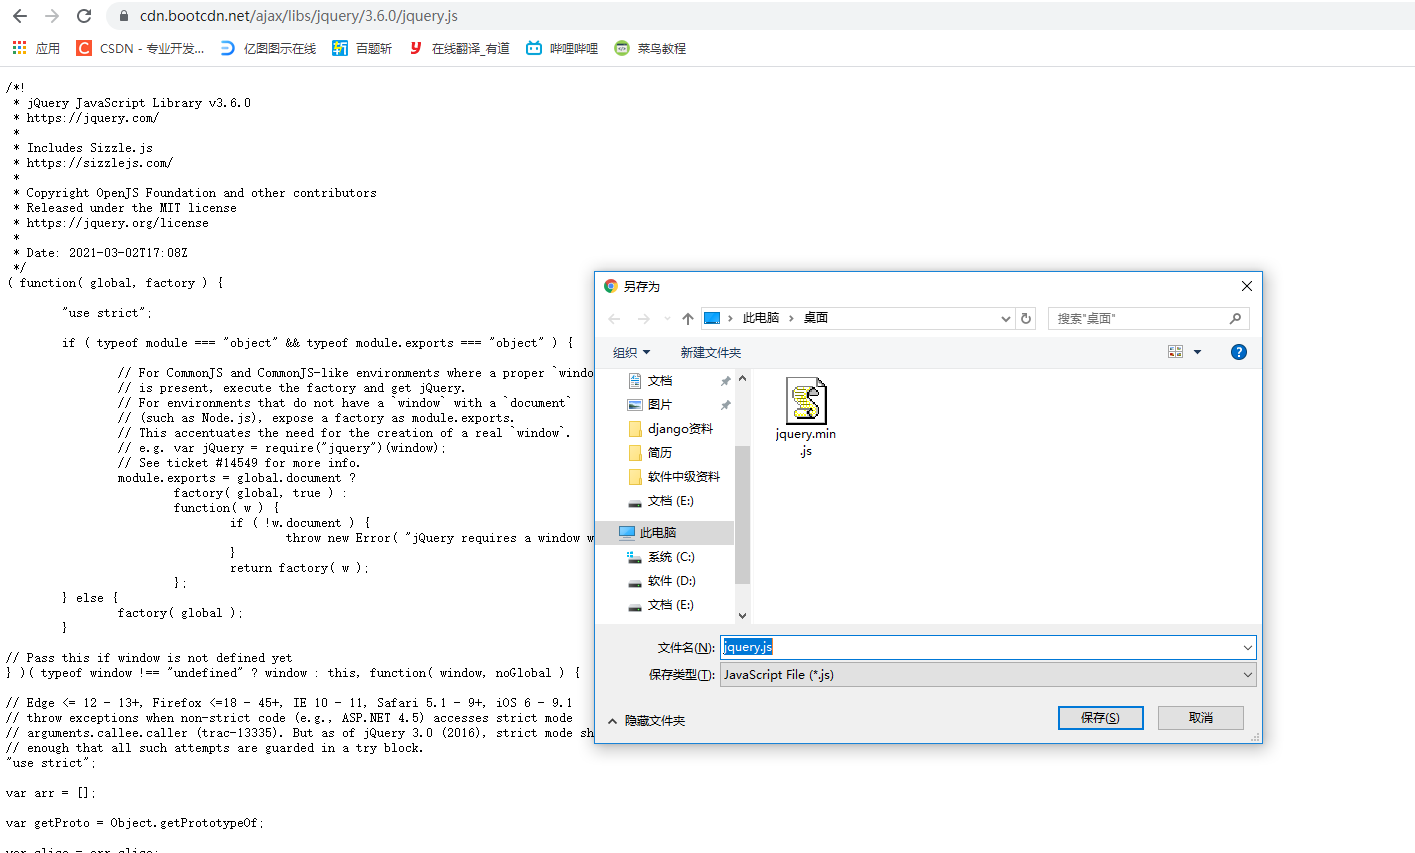Click the padlock icon in the address bar
1415x853 pixels.
pyautogui.click(x=122, y=16)
